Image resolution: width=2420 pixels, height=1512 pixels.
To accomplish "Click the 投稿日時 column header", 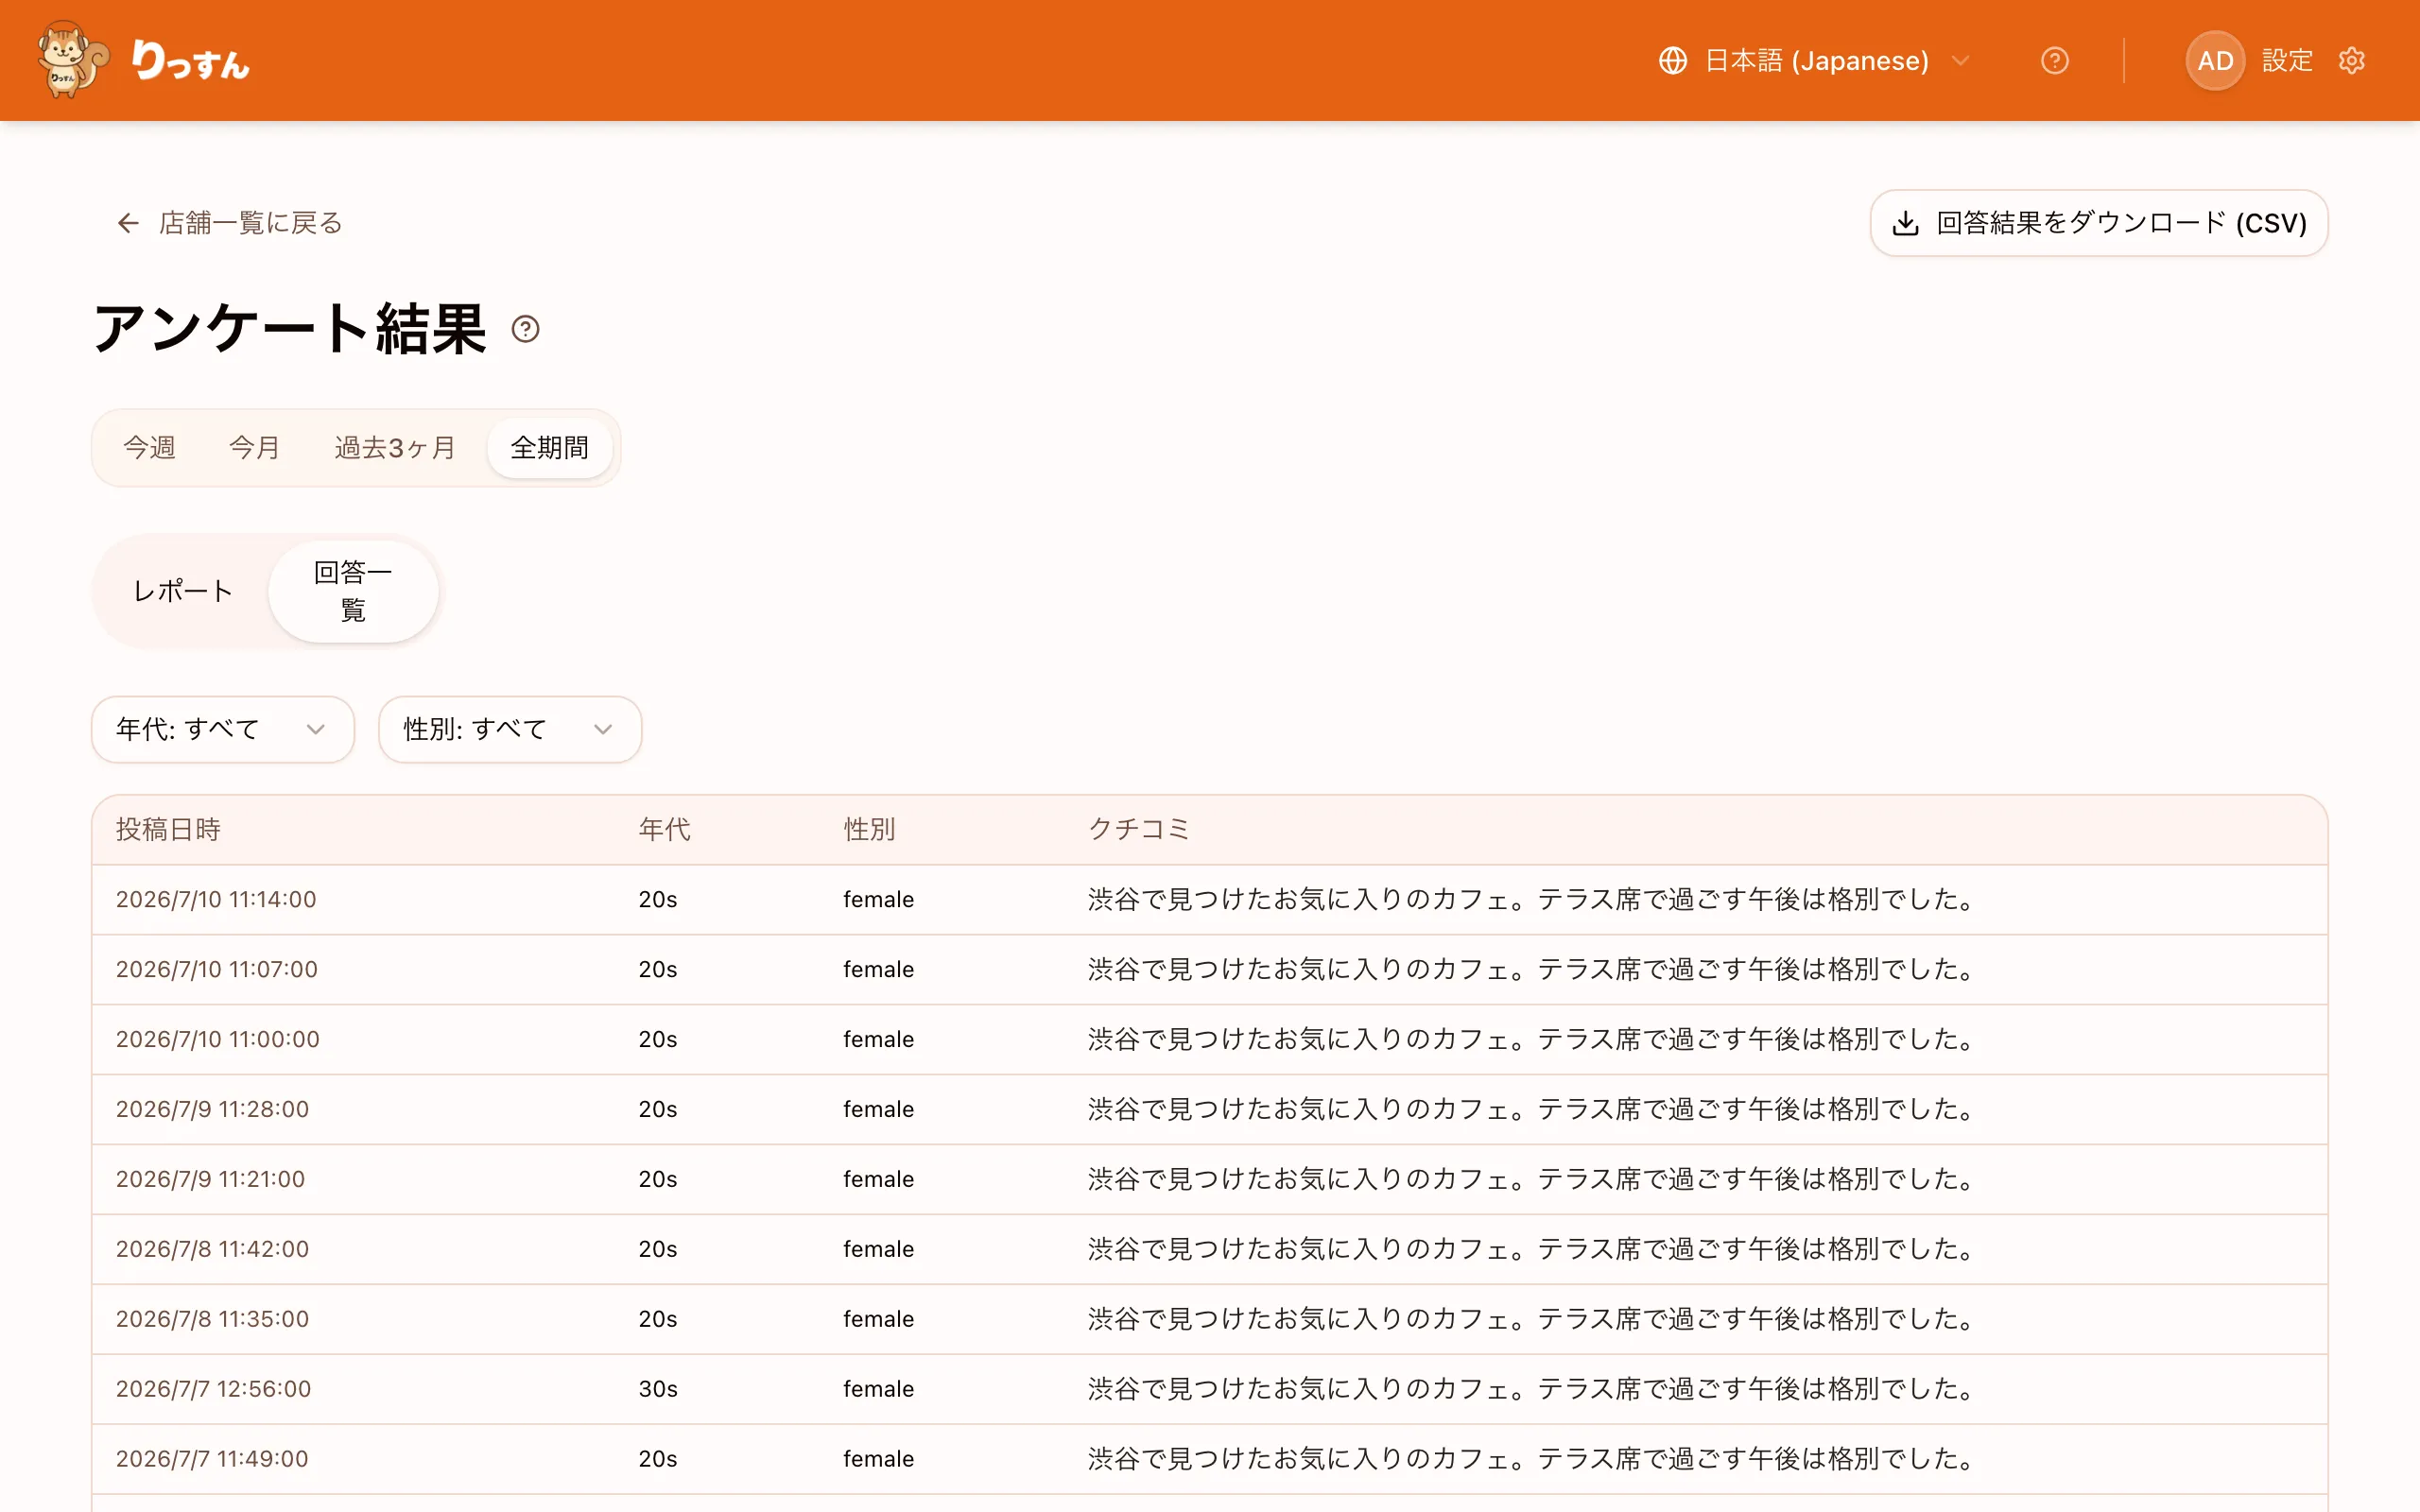I will tap(168, 829).
